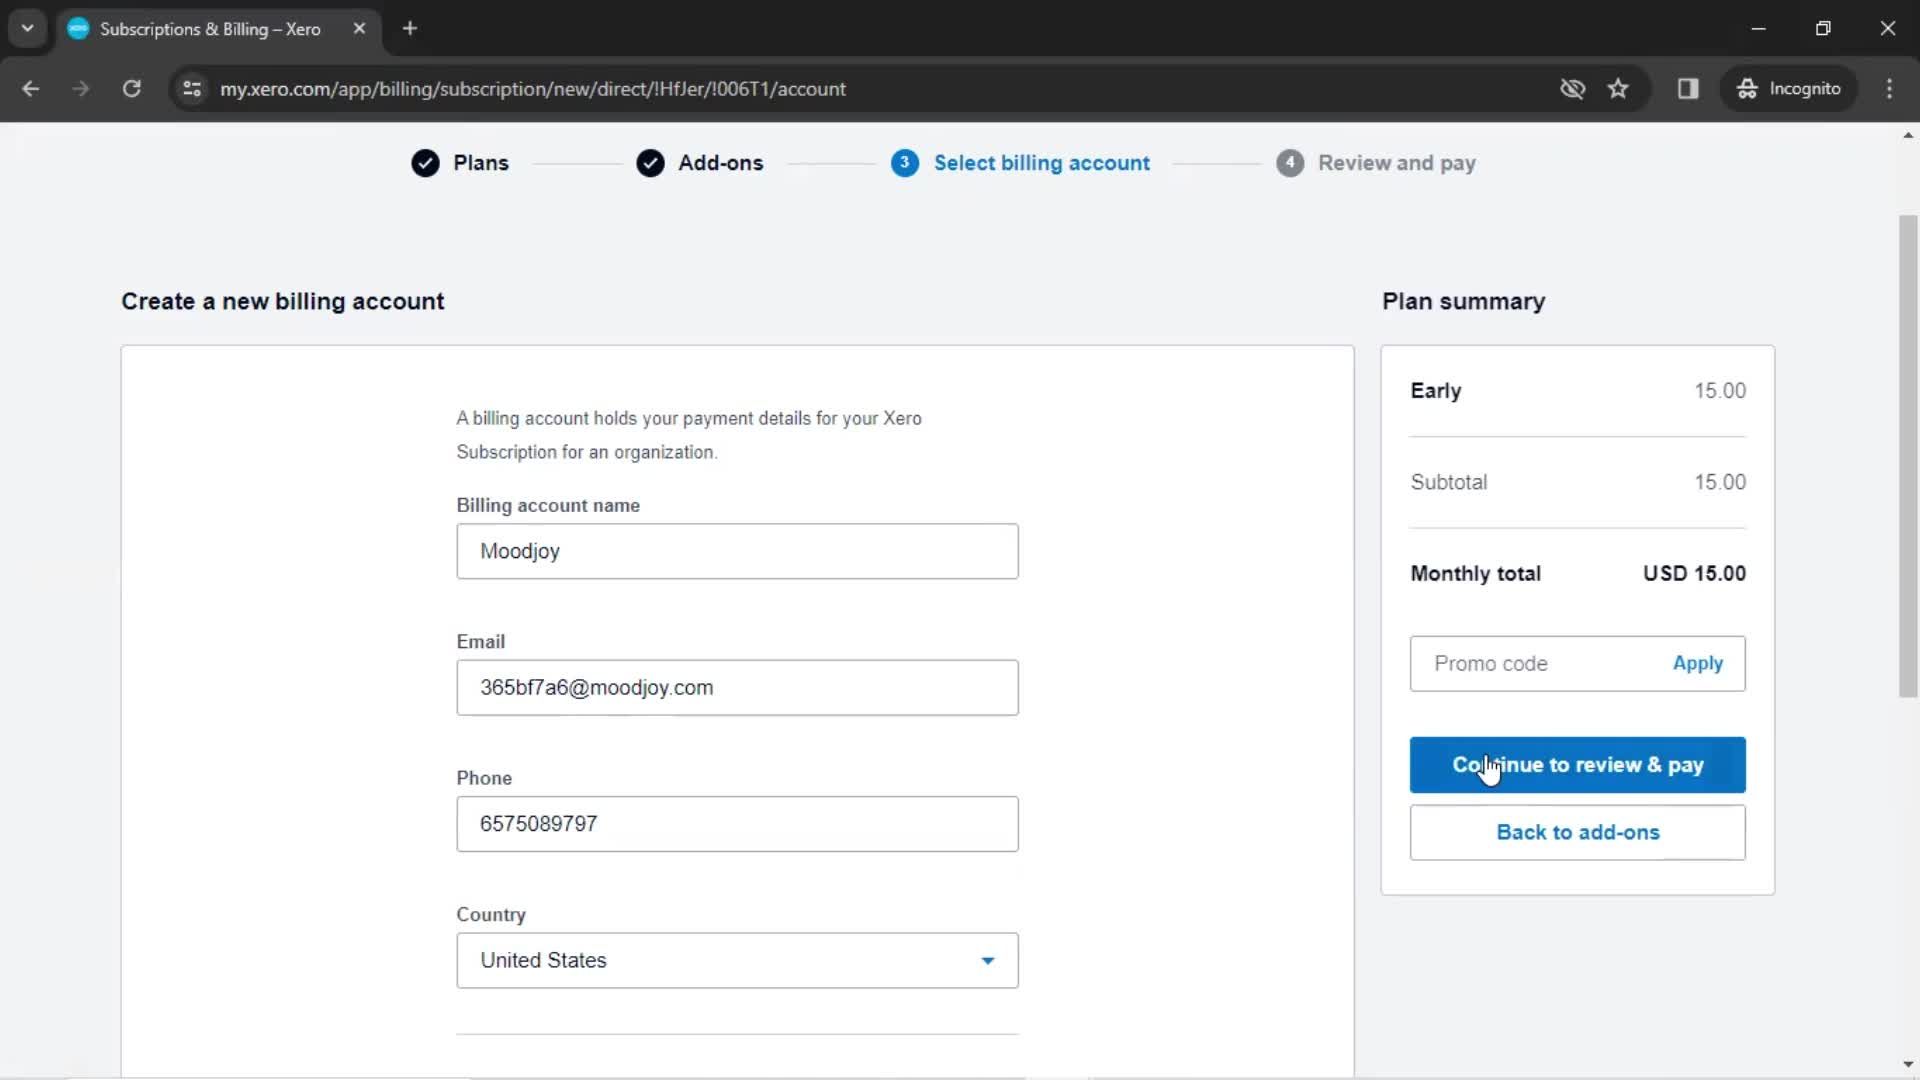Click Continue to review & pay
The image size is (1920, 1080).
coord(1577,765)
